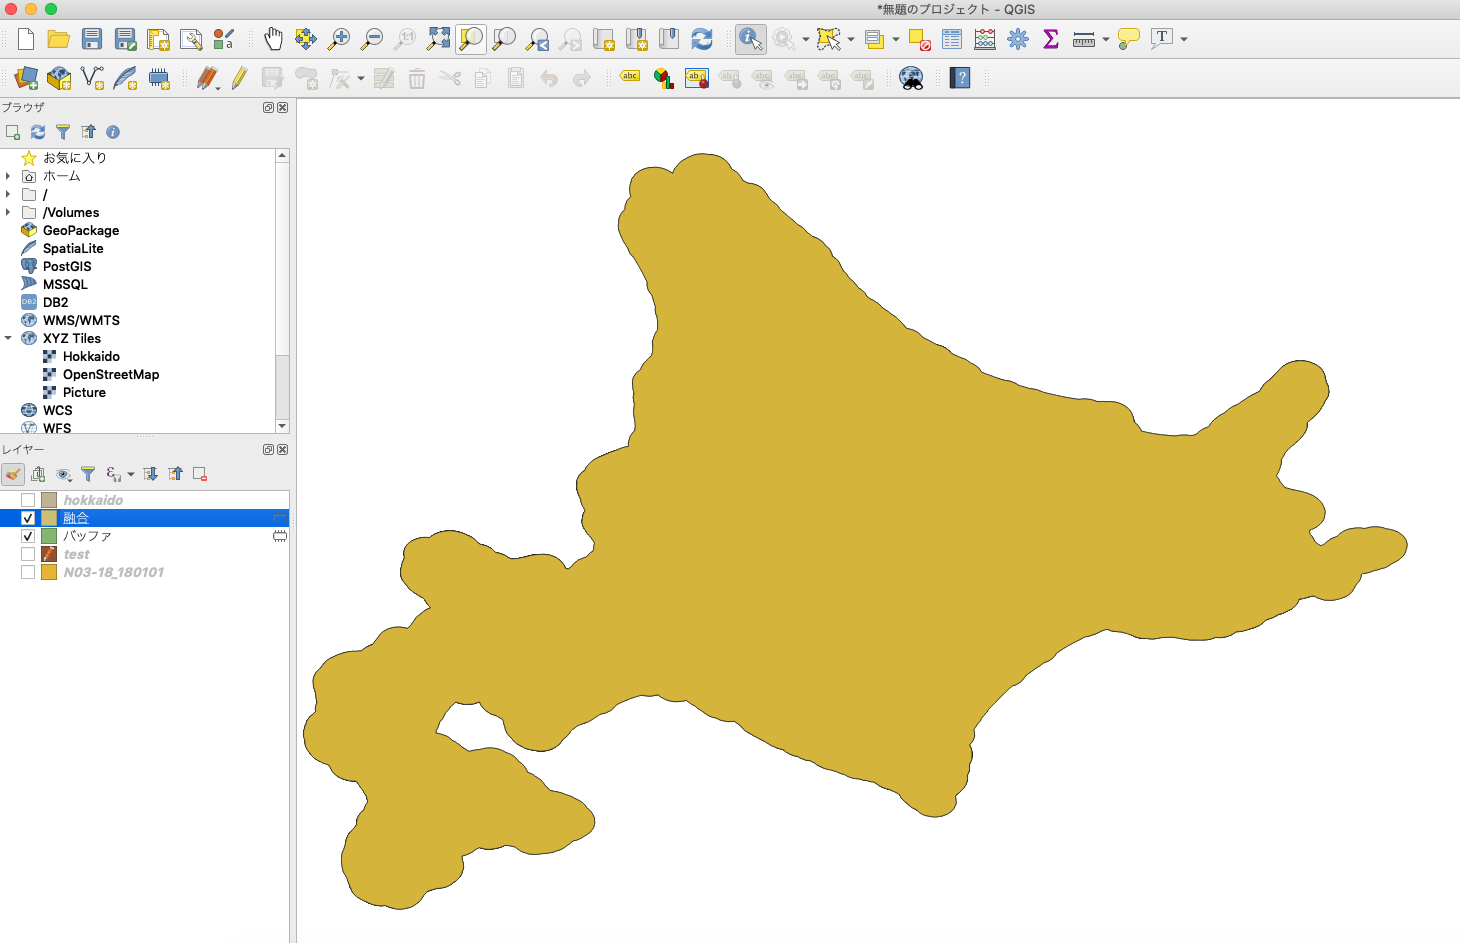Toggle editing with the pencil icon
Screen dimensions: 1460x943
point(240,78)
